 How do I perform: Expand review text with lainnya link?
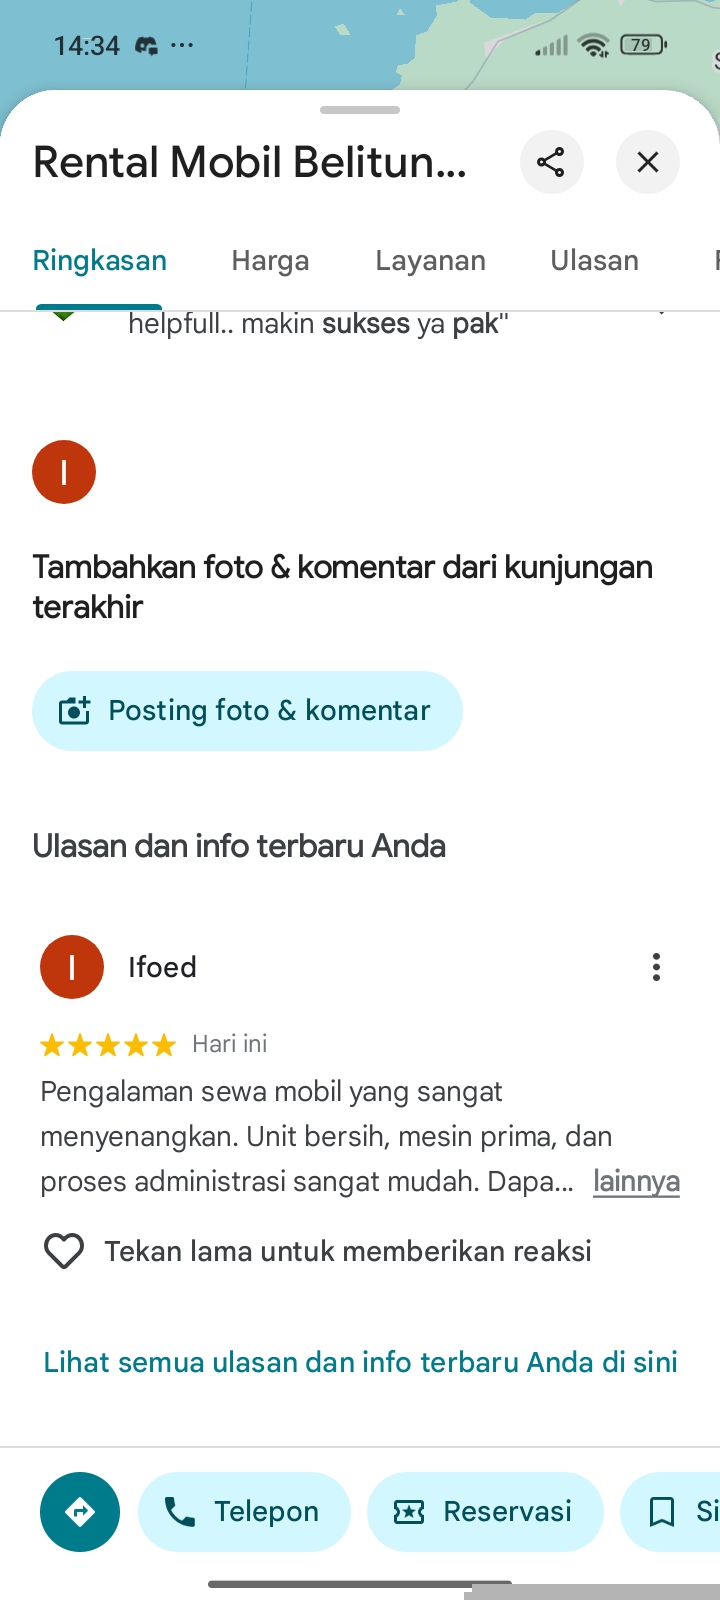(636, 1181)
